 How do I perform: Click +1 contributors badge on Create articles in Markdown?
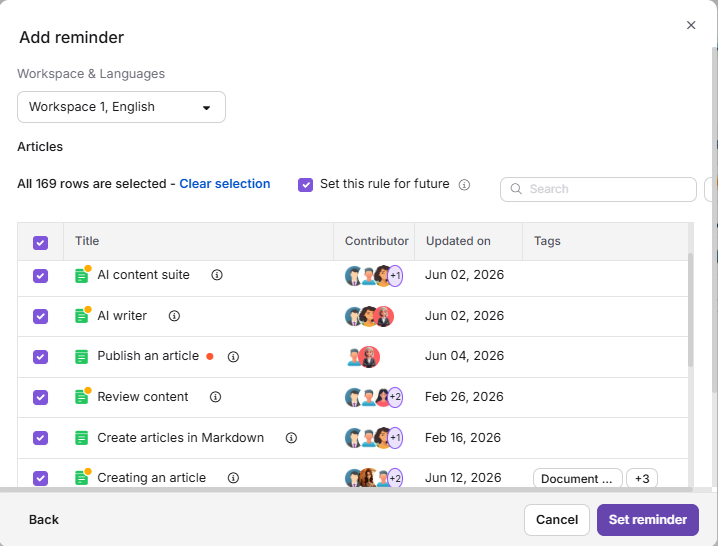[395, 438]
